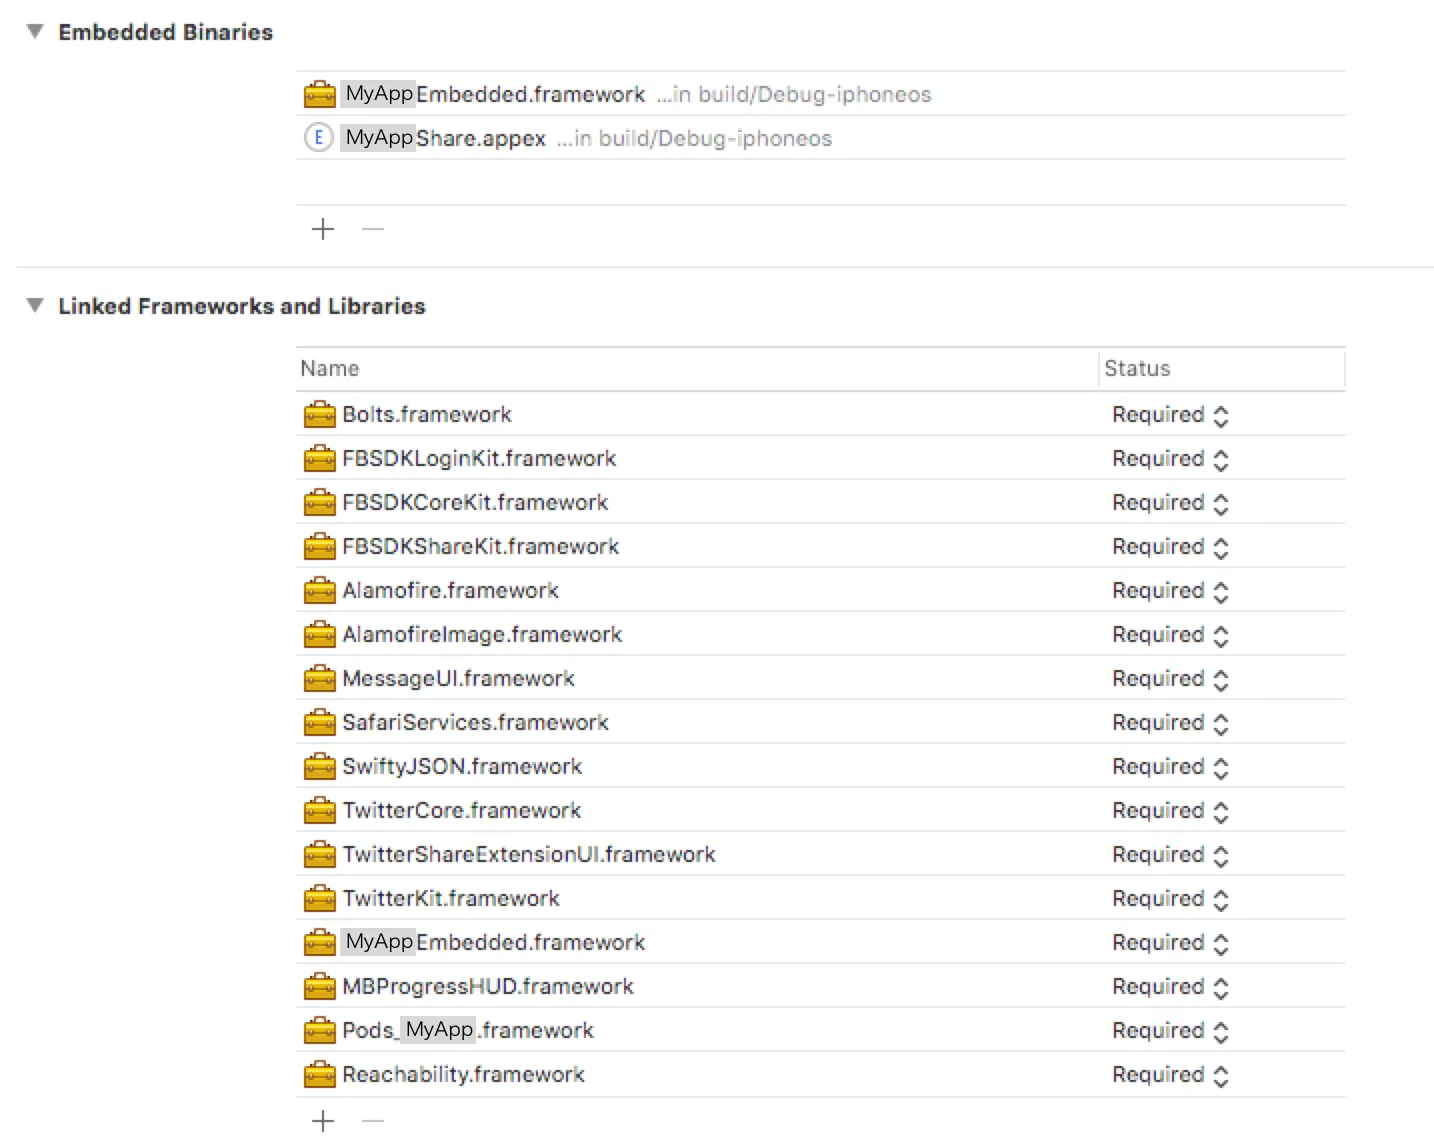The width and height of the screenshot is (1434, 1148).
Task: Select the SwiftyJSON.framework name text
Action: 462,767
